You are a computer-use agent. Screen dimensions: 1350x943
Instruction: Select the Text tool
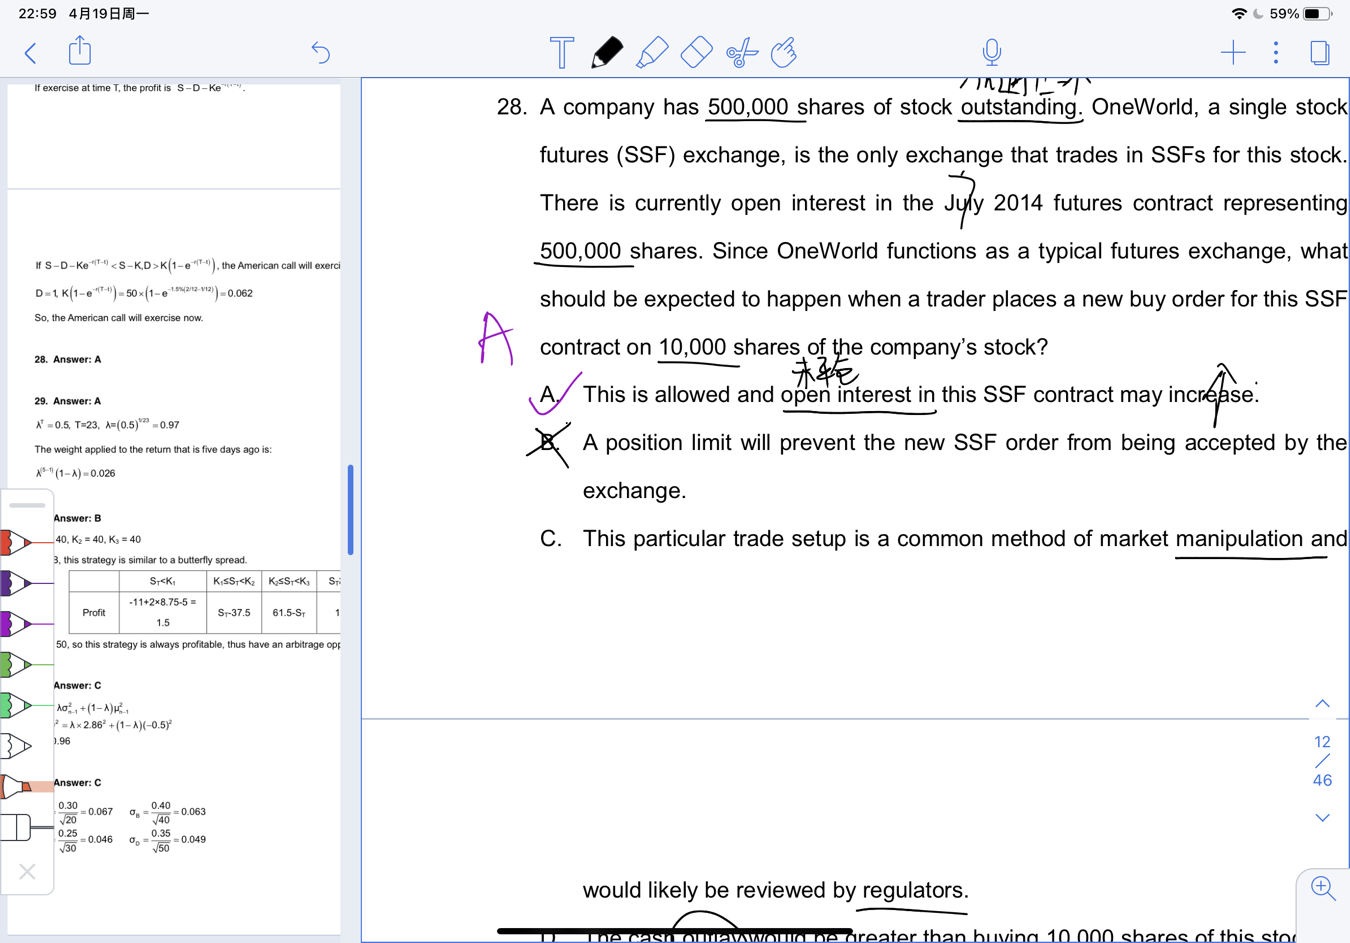(562, 52)
